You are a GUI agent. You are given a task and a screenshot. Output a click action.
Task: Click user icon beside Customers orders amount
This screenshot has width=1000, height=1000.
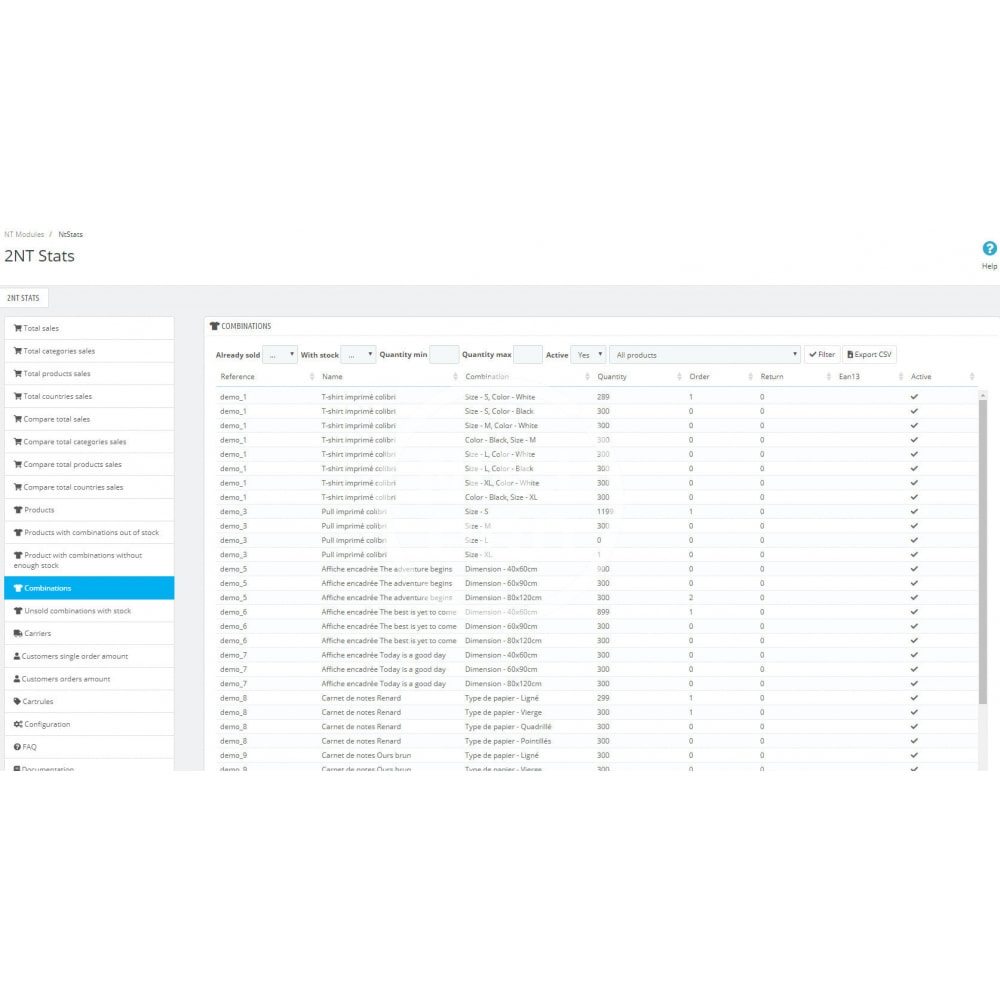(17, 679)
